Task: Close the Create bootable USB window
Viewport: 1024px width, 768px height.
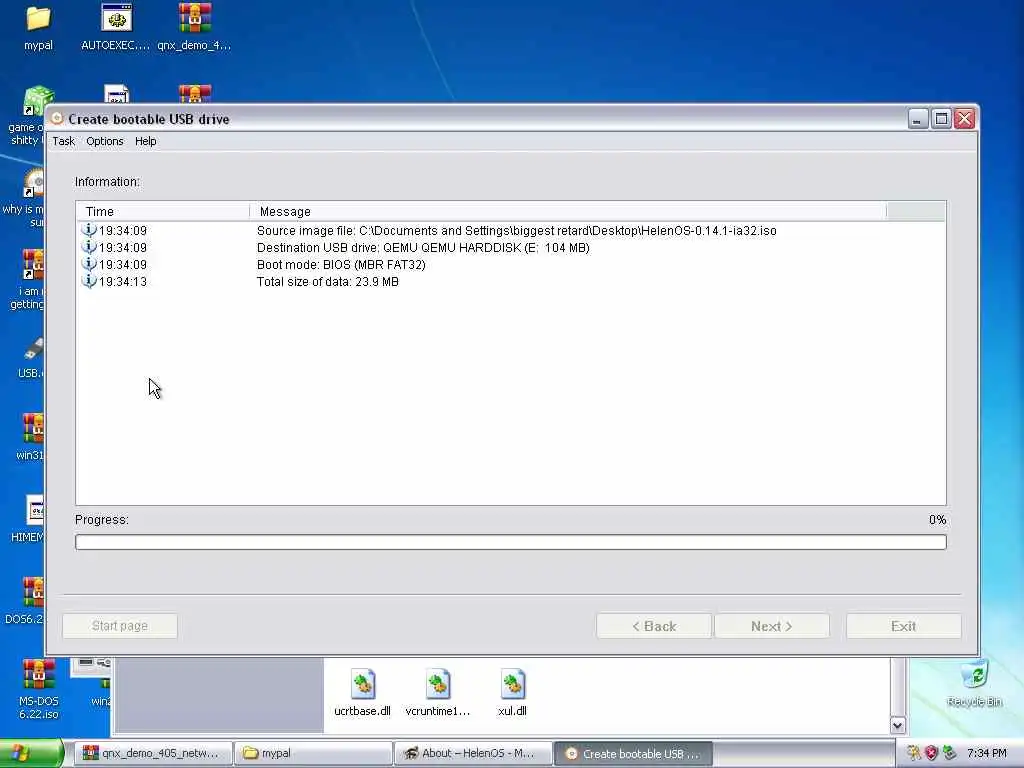Action: click(x=965, y=119)
